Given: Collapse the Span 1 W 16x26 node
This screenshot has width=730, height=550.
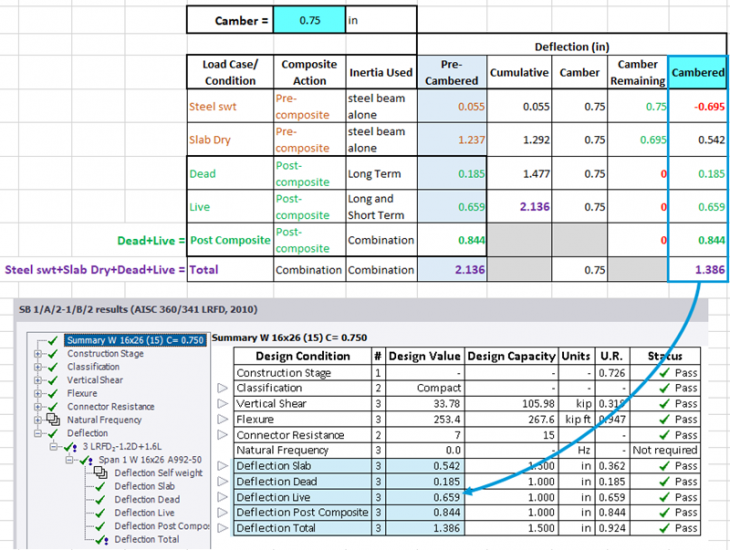Looking at the screenshot, I should (70, 460).
